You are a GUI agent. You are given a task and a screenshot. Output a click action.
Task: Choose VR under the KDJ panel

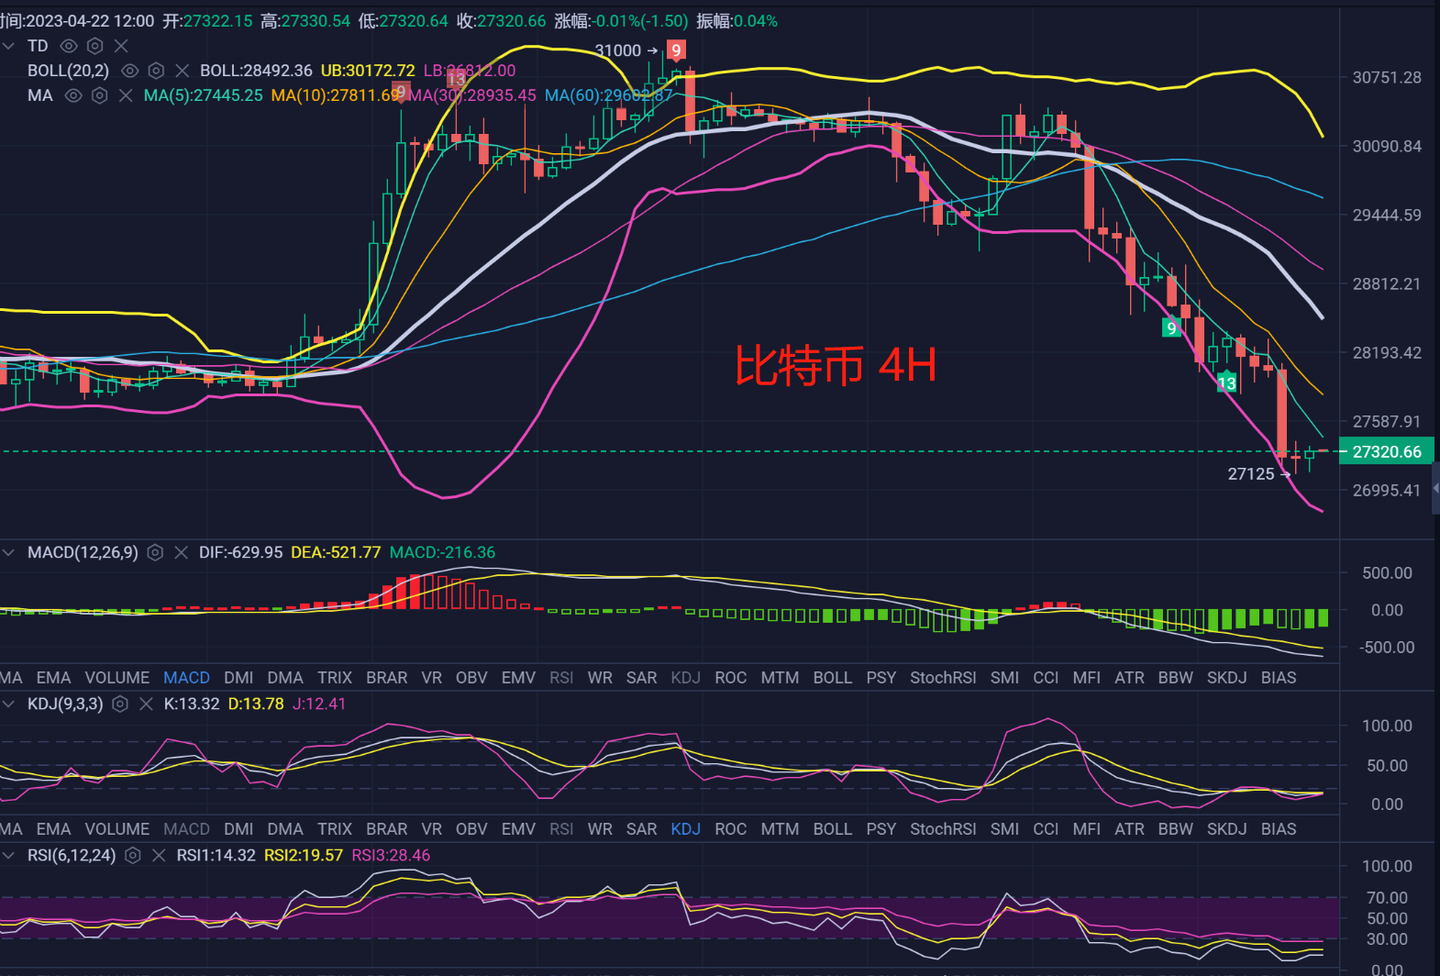coord(432,829)
